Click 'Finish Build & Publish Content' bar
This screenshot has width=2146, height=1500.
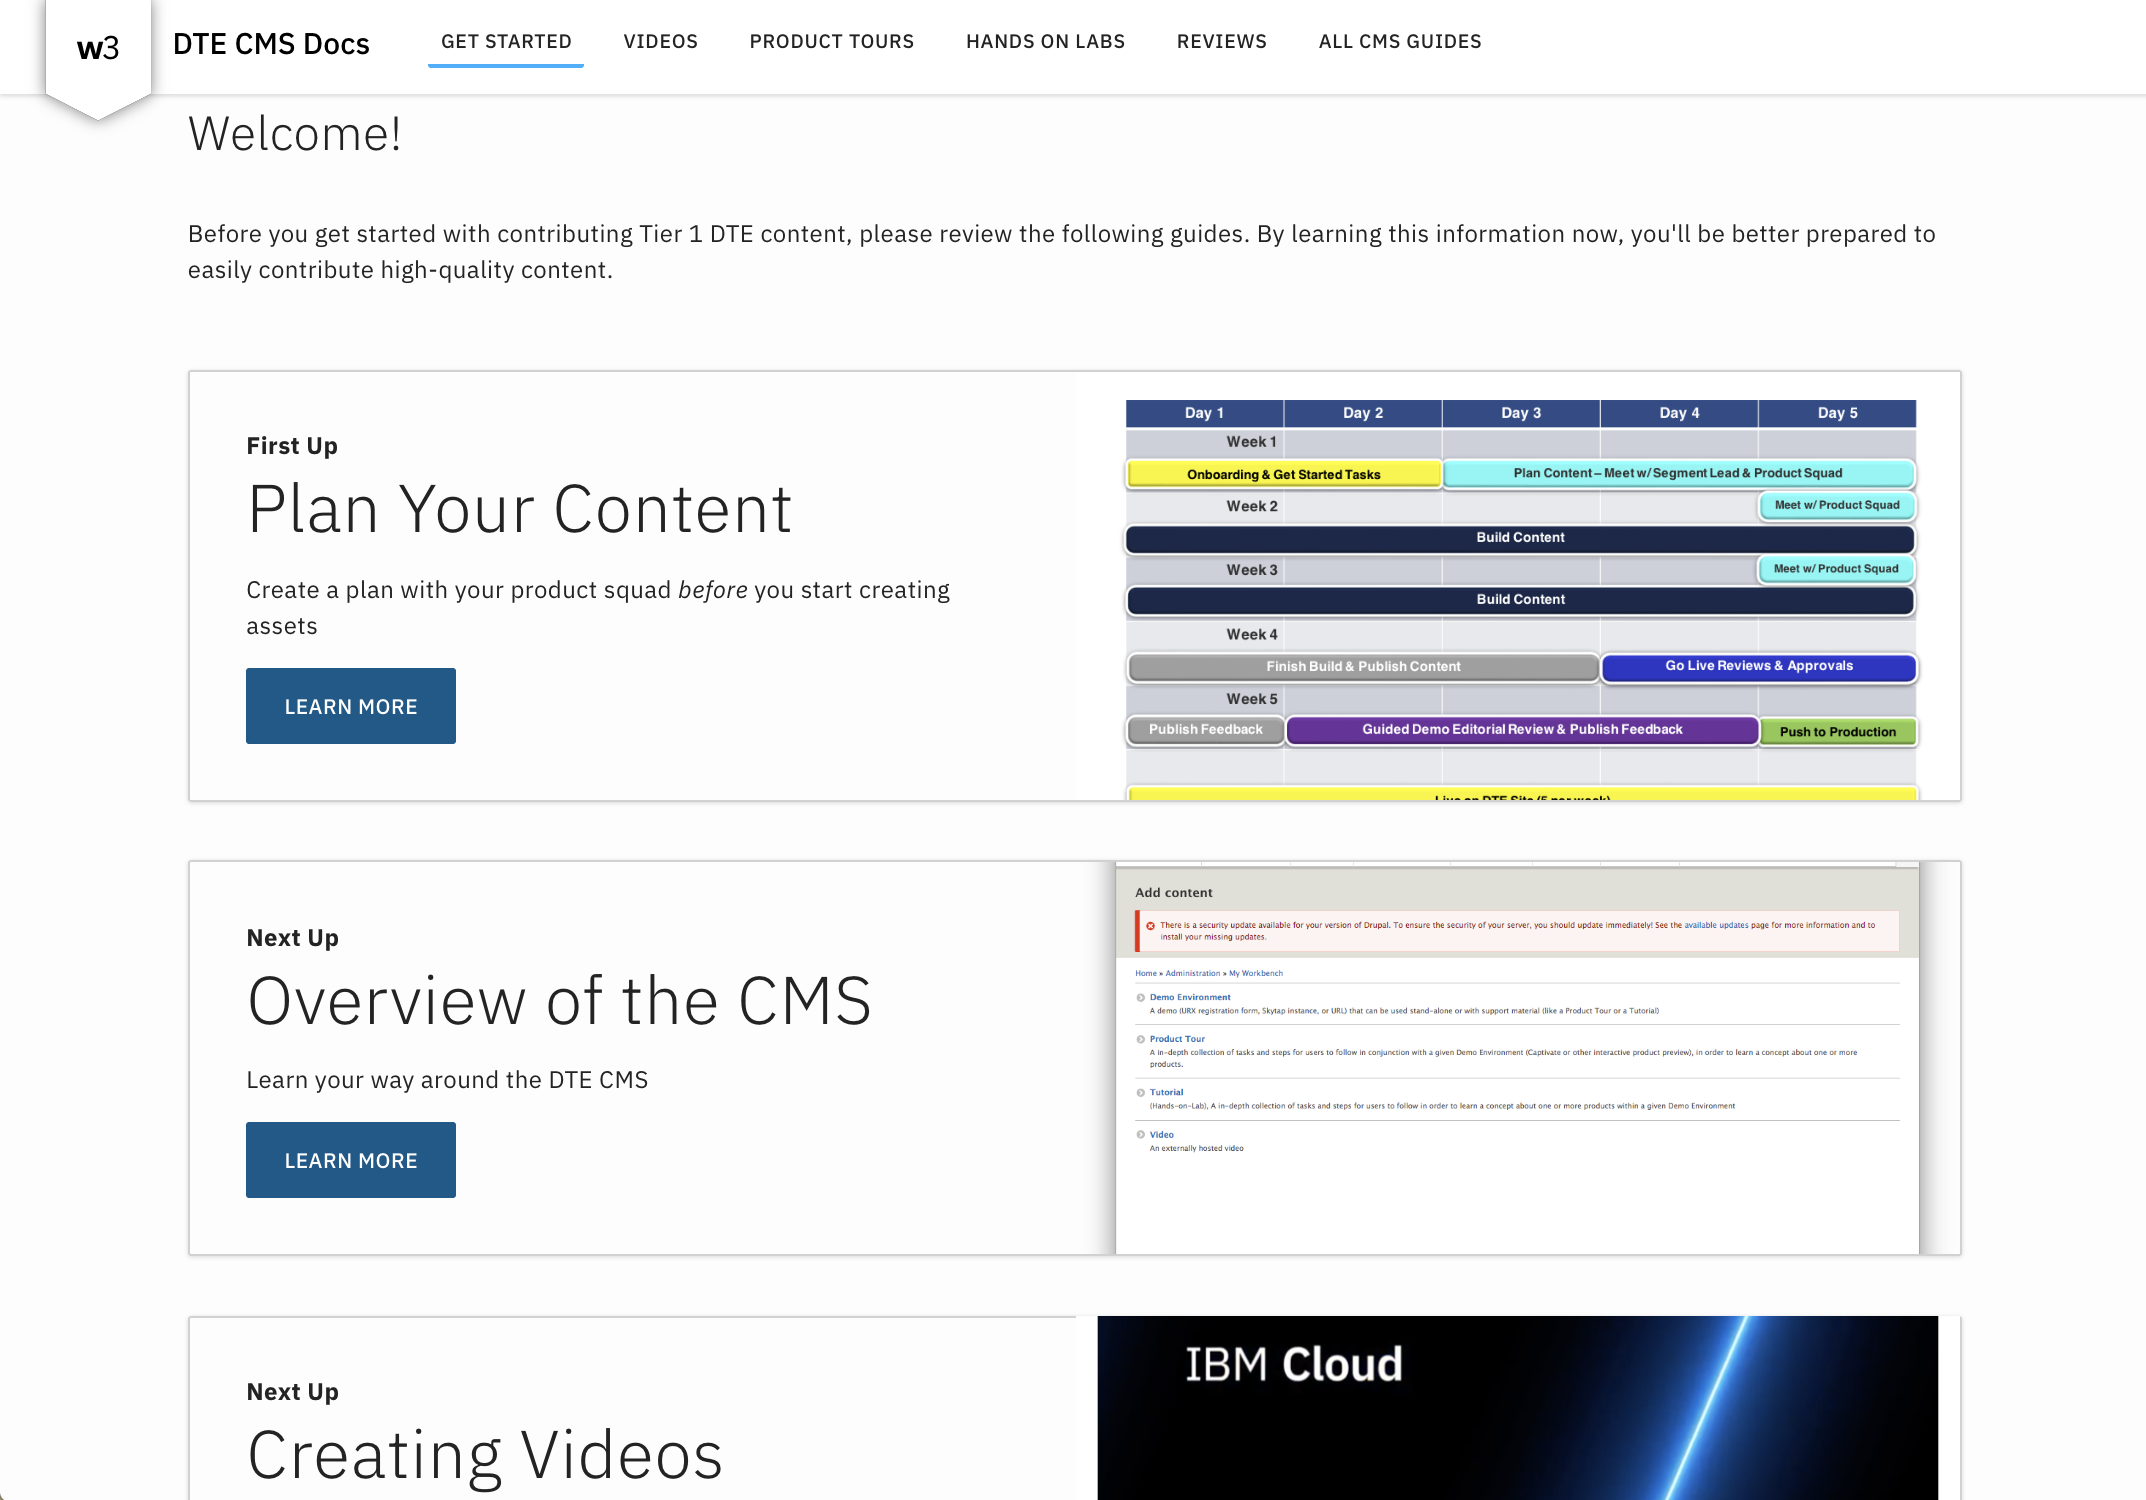[1363, 666]
